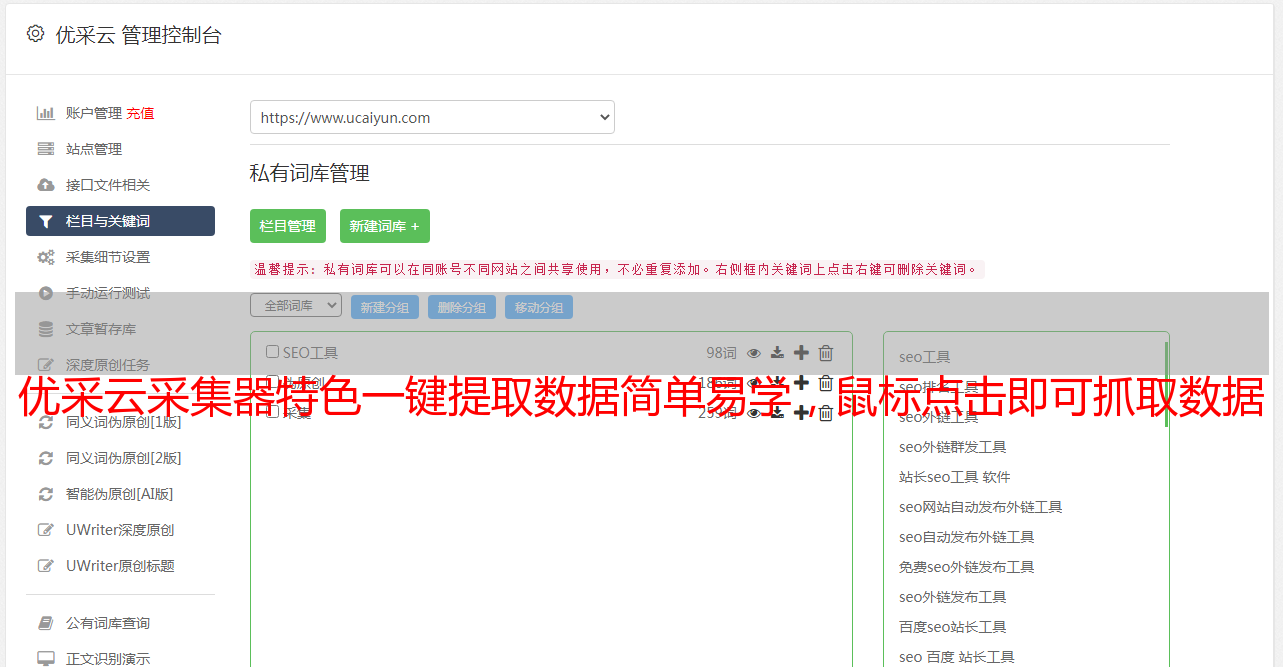Click the funnel icon of 栏目与关键词
Image resolution: width=1283 pixels, height=667 pixels.
click(46, 221)
